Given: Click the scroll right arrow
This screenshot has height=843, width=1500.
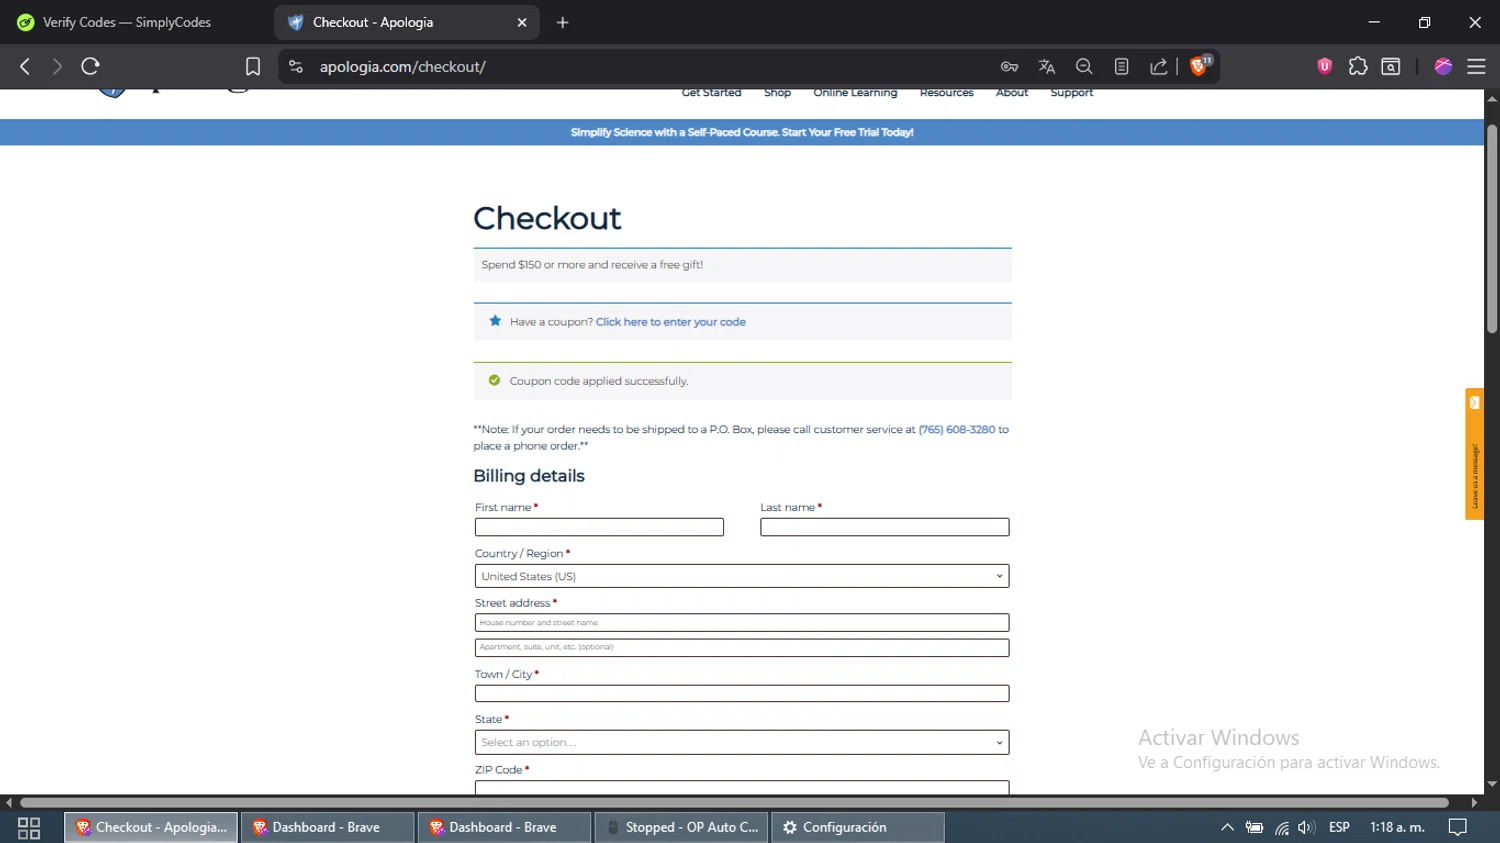Looking at the screenshot, I should coord(1474,803).
